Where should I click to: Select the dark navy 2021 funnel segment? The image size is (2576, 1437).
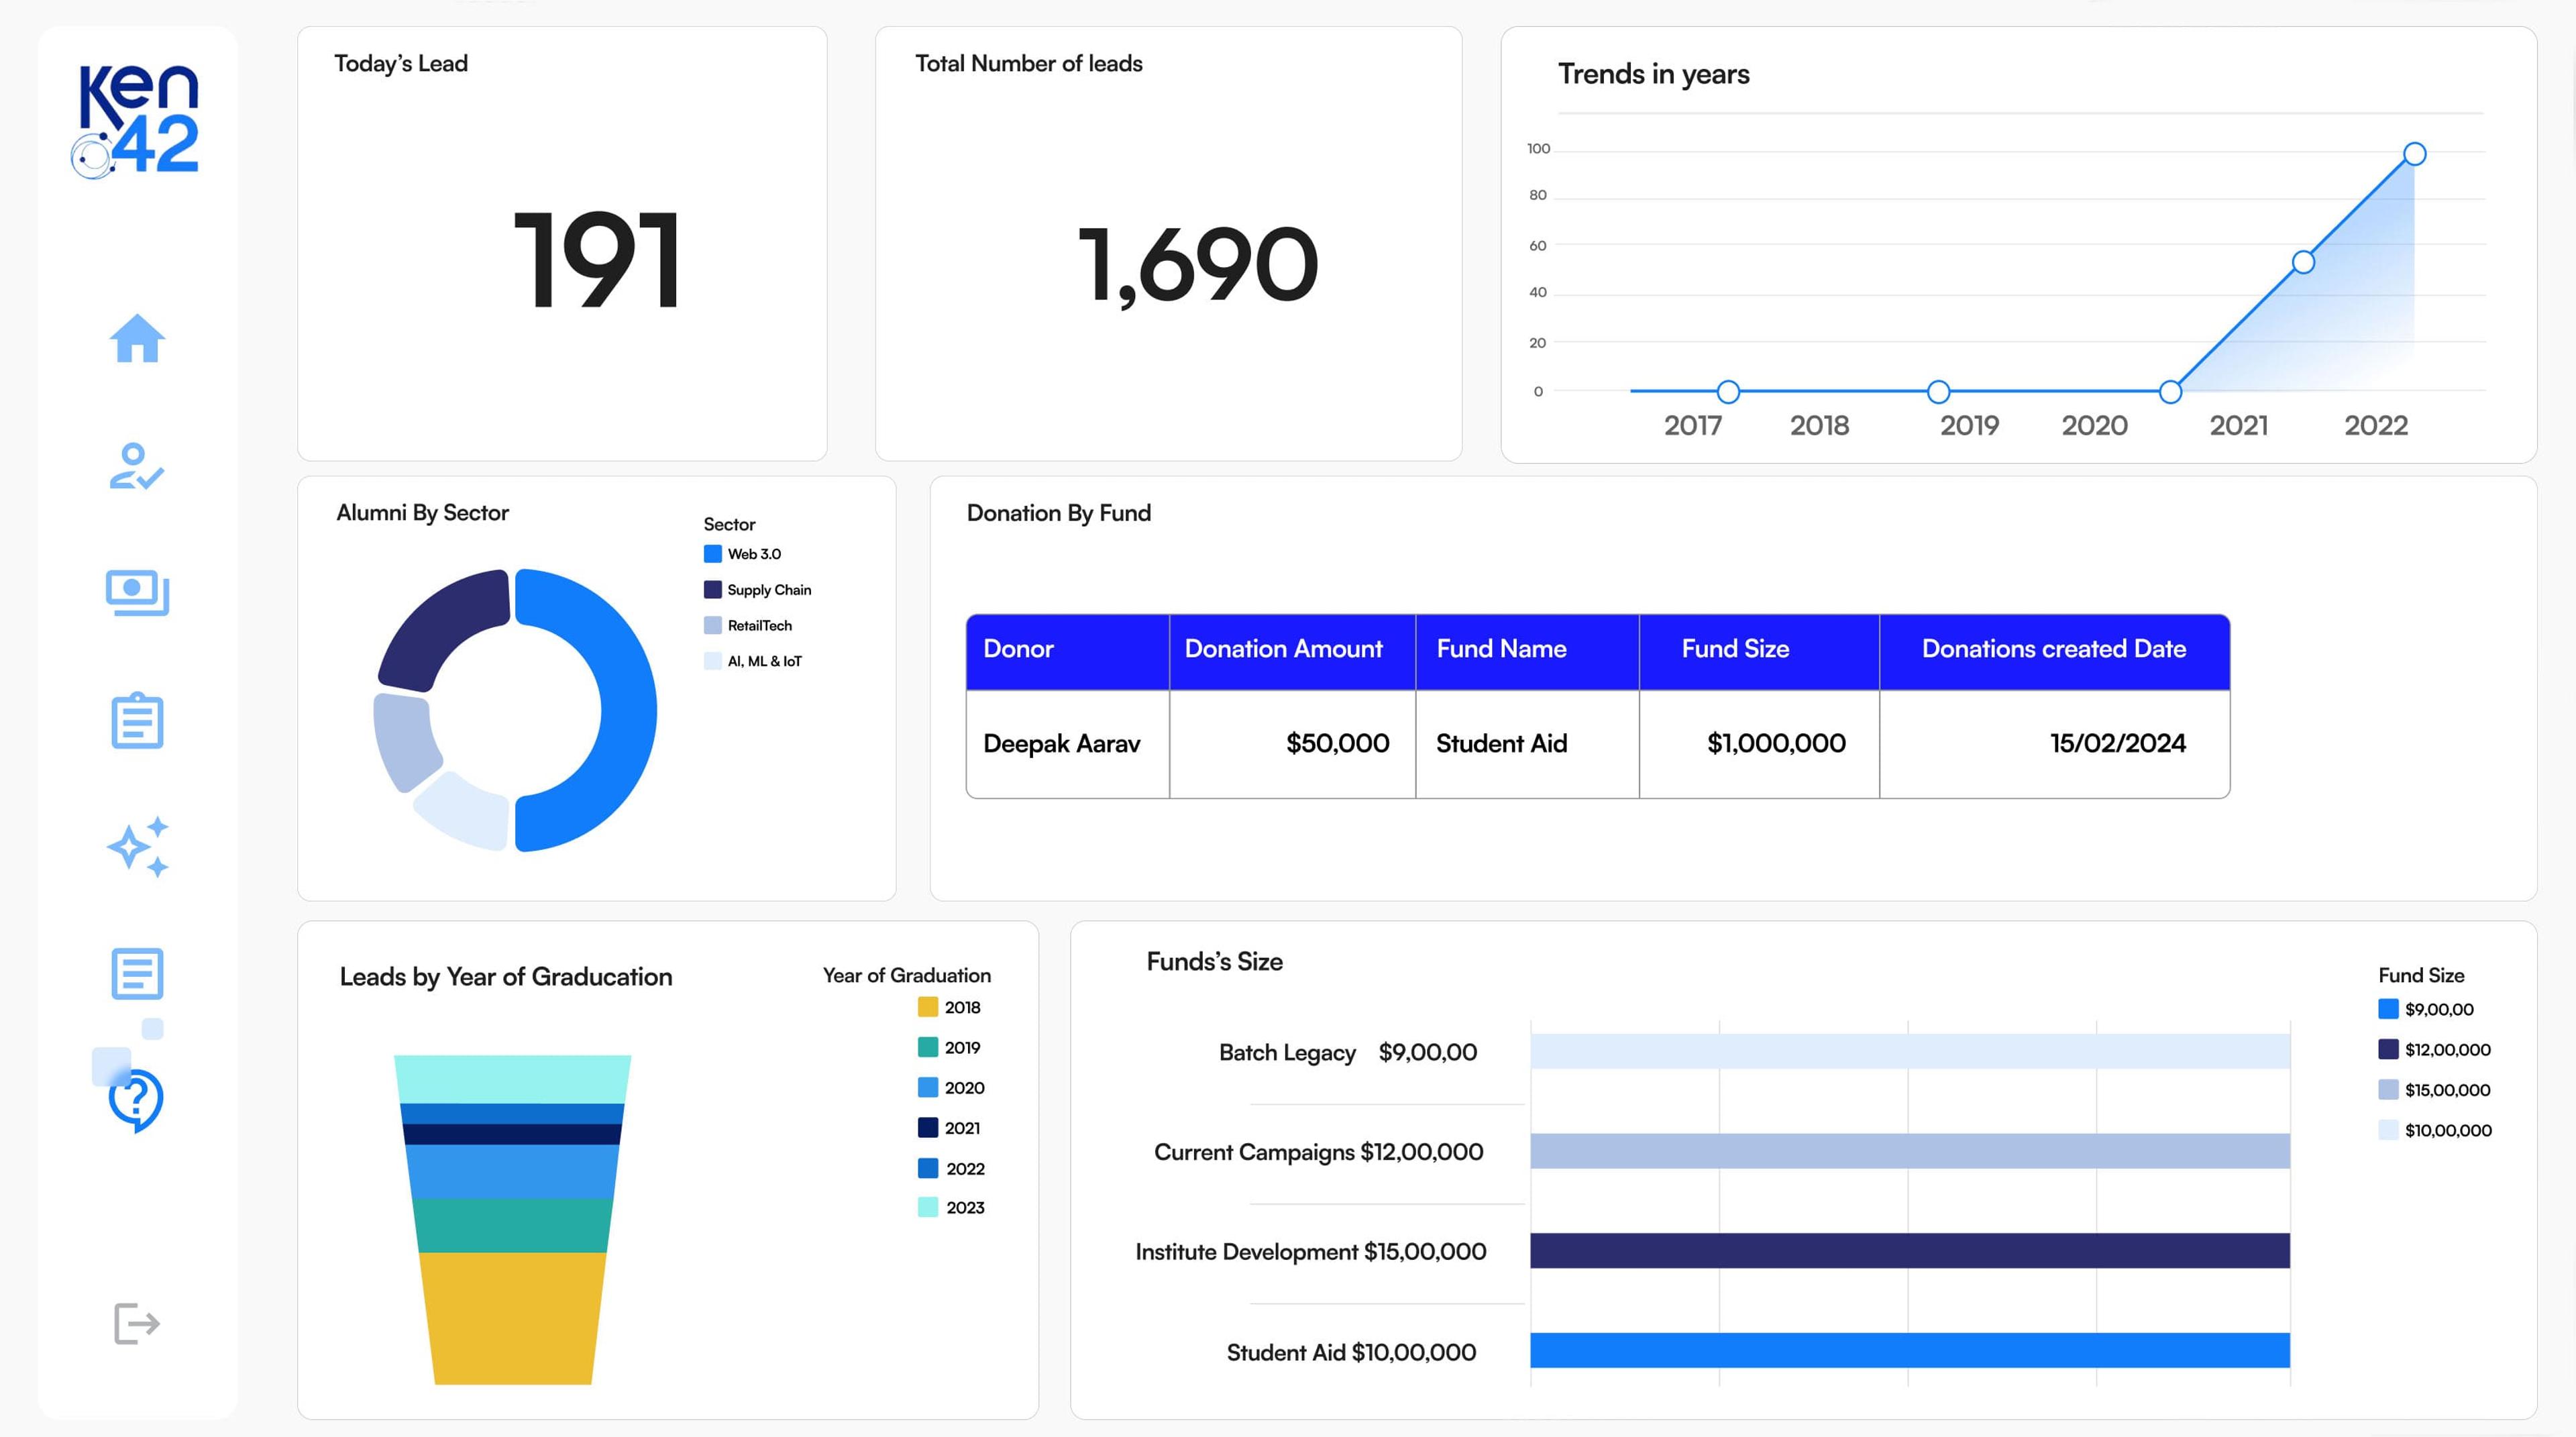(513, 1134)
